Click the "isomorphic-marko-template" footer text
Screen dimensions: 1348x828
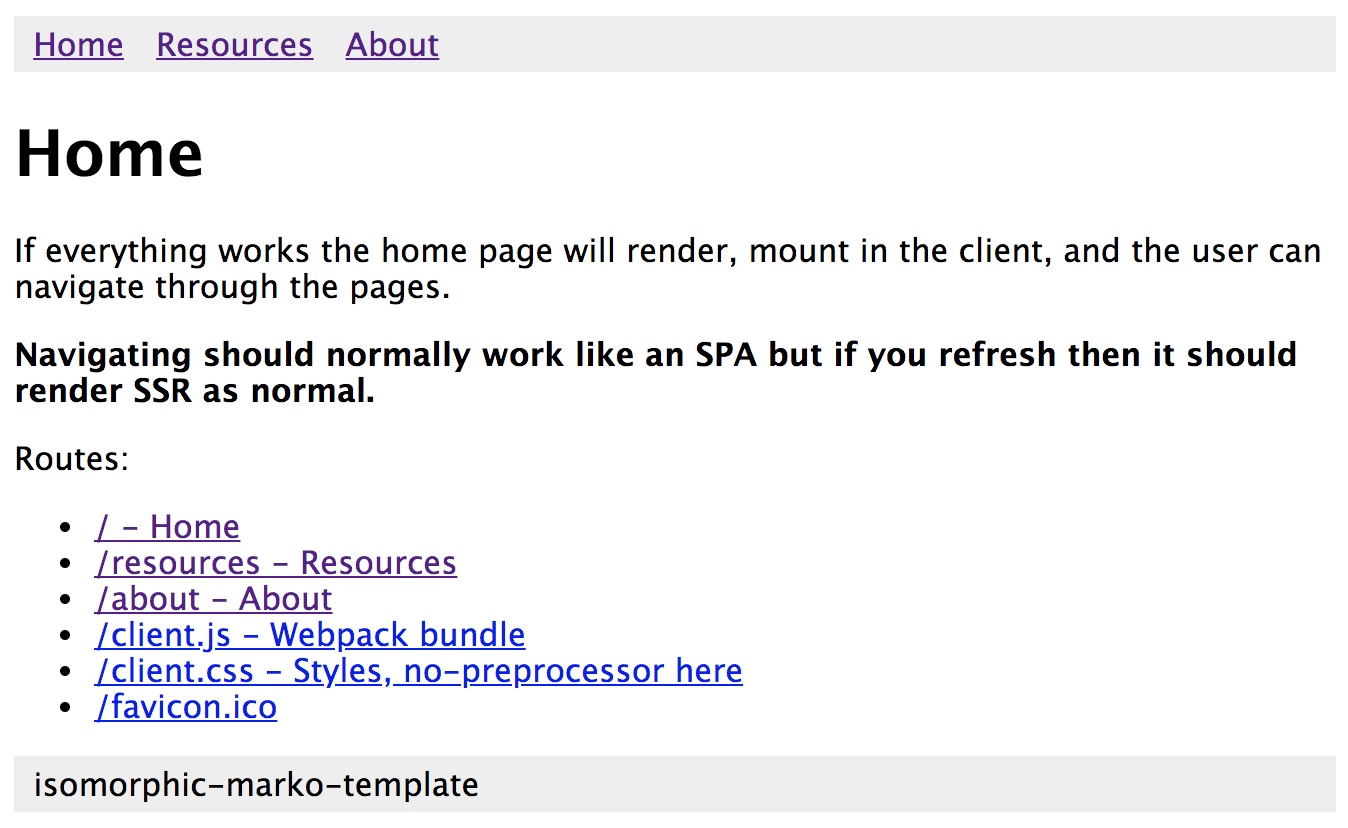pos(256,785)
